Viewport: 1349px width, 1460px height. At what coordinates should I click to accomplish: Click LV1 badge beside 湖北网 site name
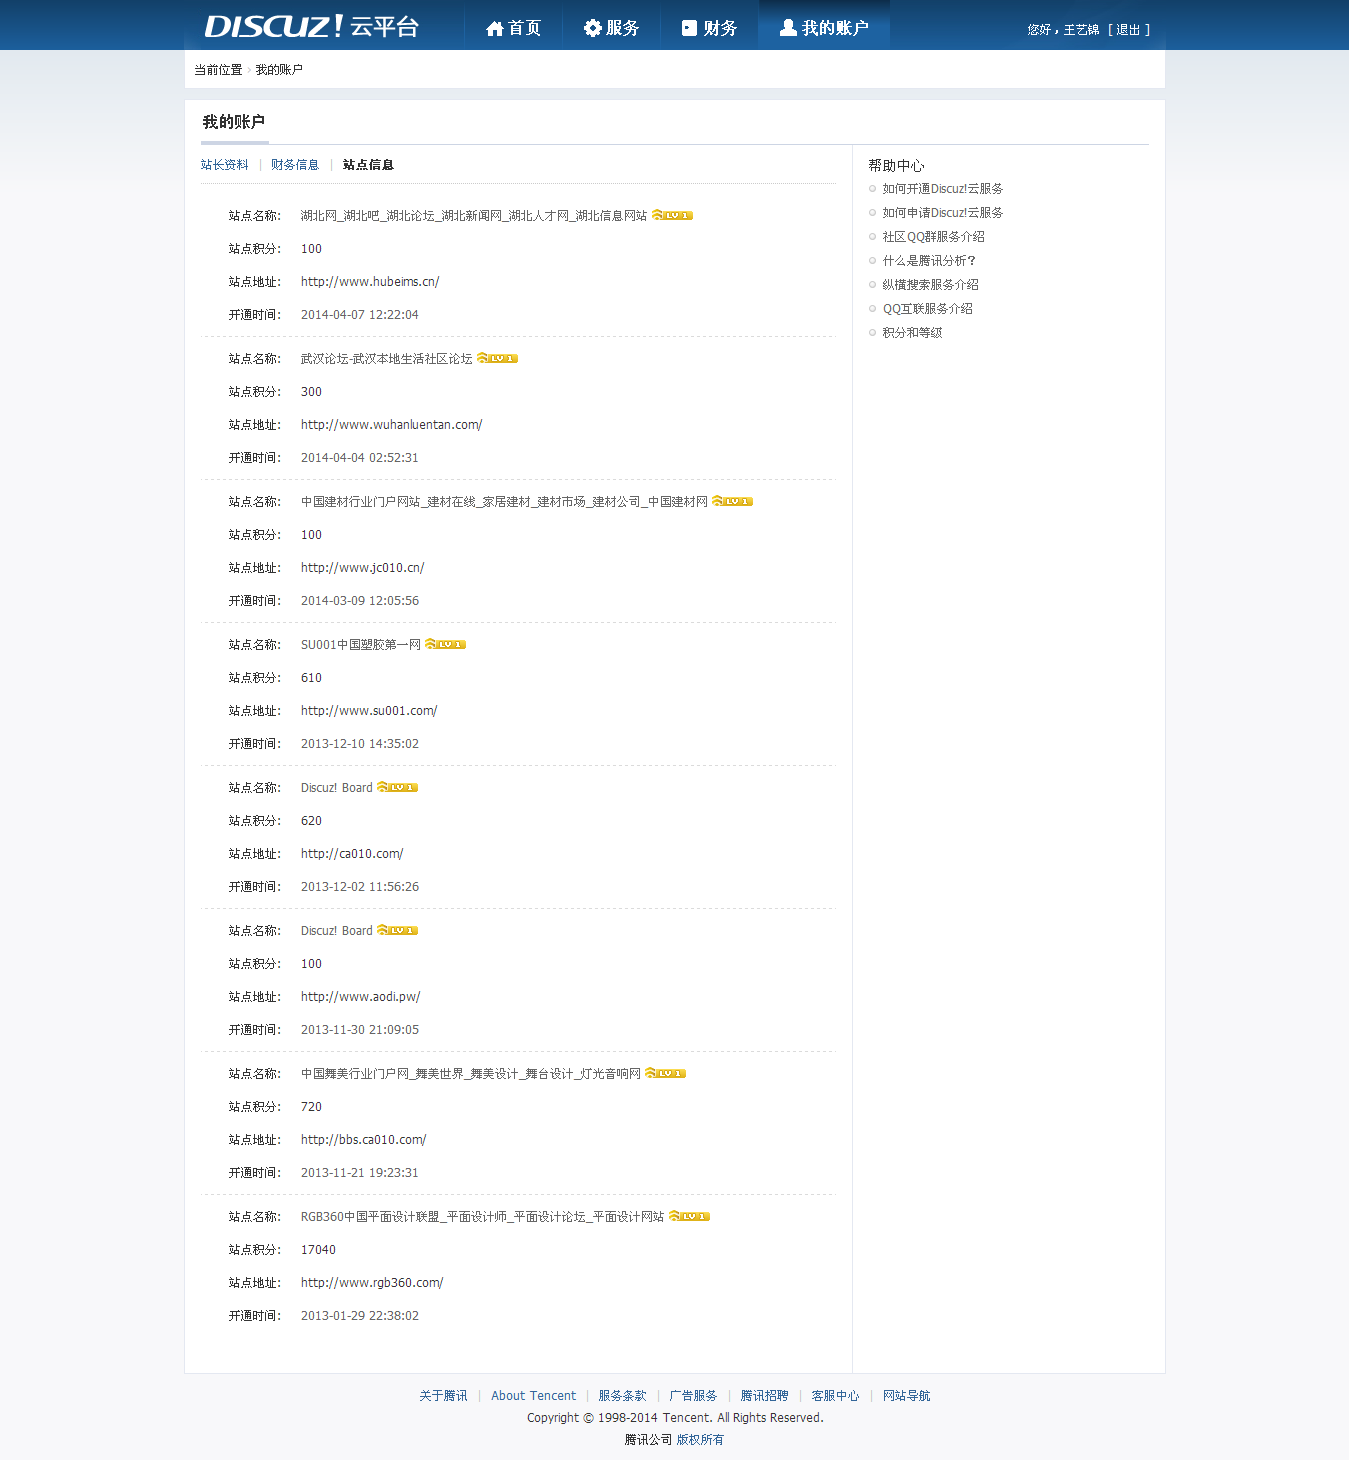[671, 214]
